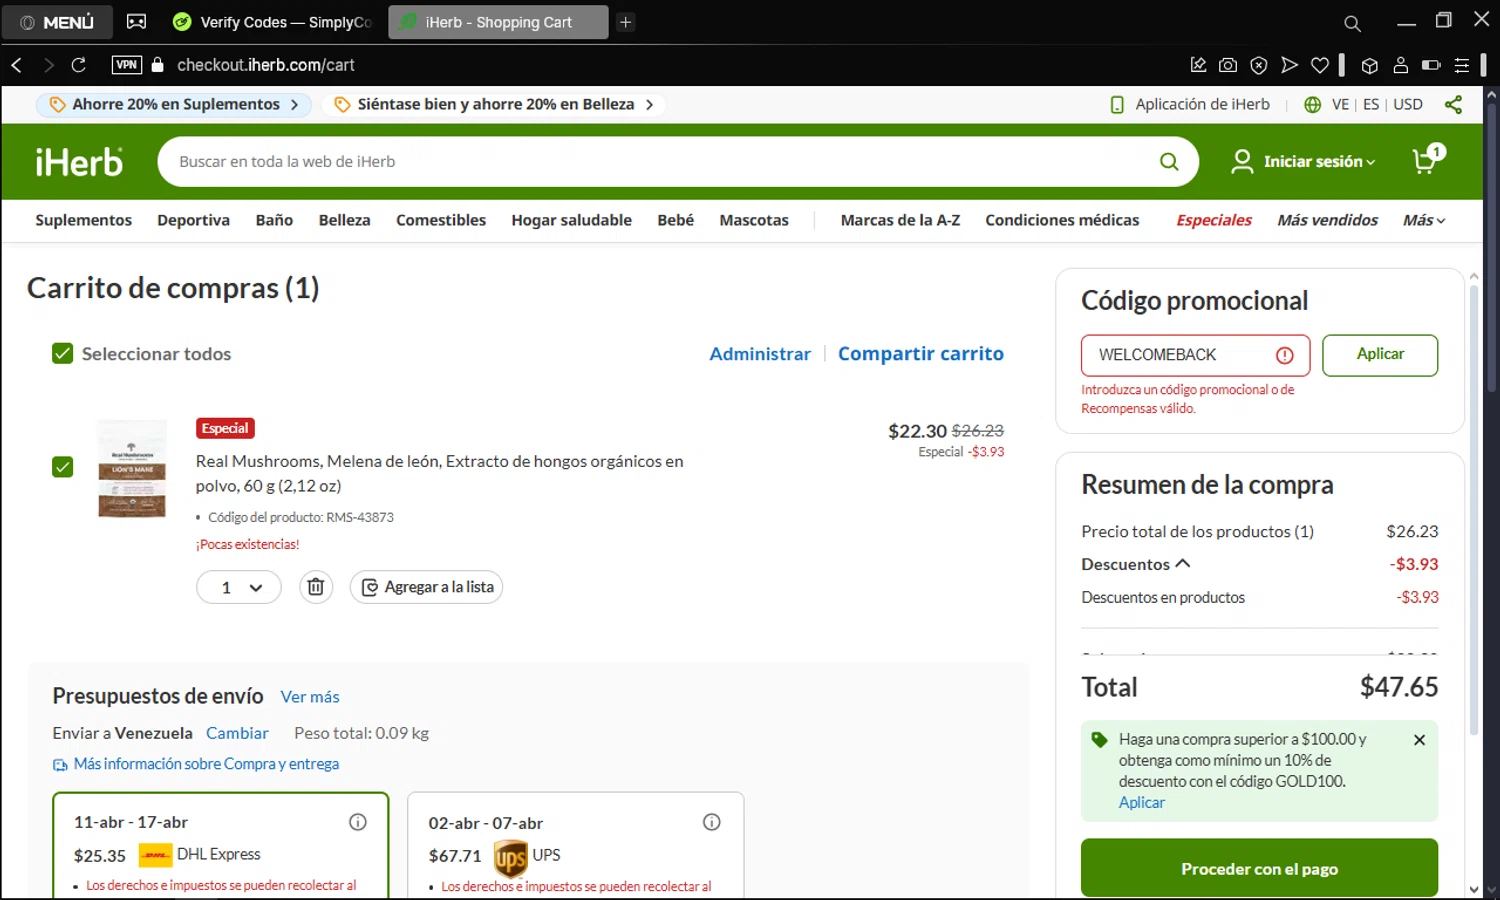Reload the page with the refresh icon
Screen dimensions: 1500x900
coord(79,65)
